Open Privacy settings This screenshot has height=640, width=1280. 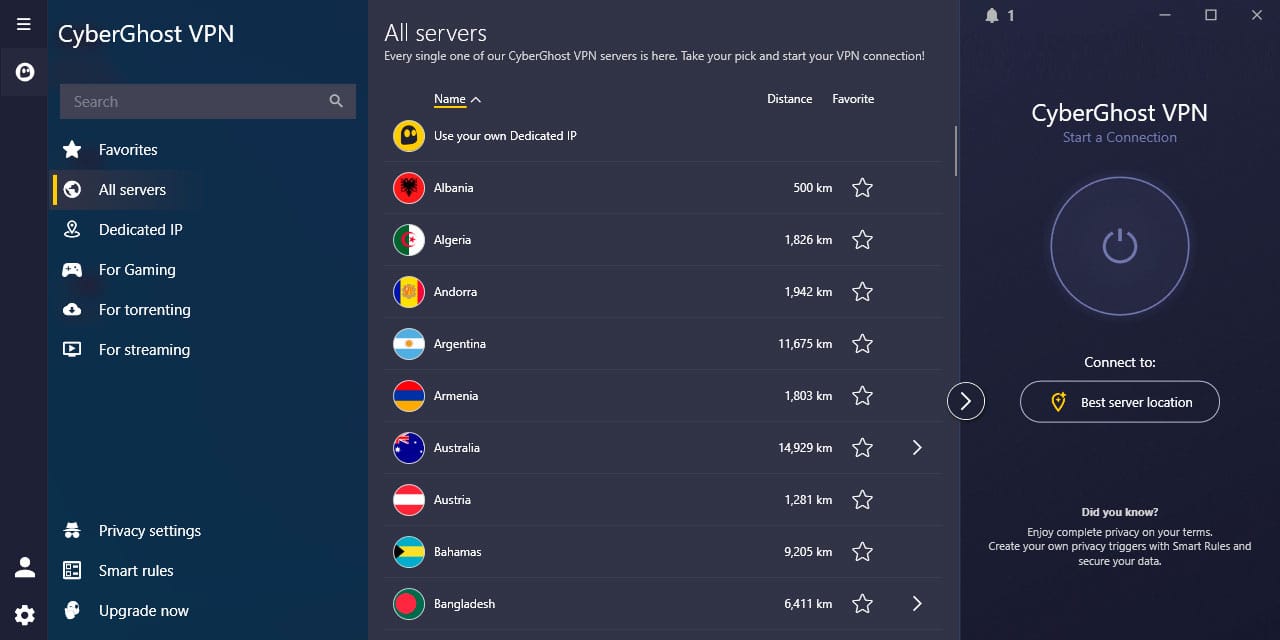148,530
